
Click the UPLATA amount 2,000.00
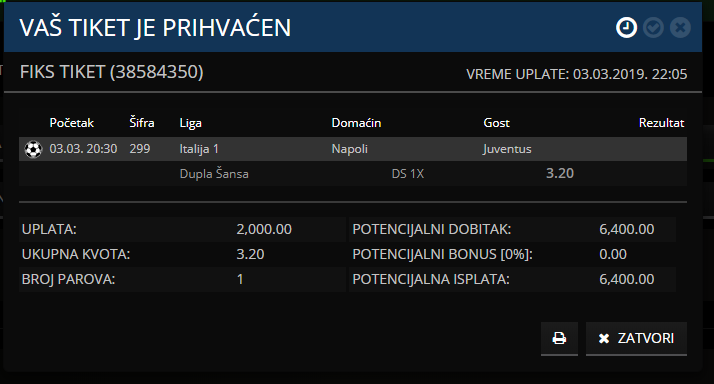point(264,229)
